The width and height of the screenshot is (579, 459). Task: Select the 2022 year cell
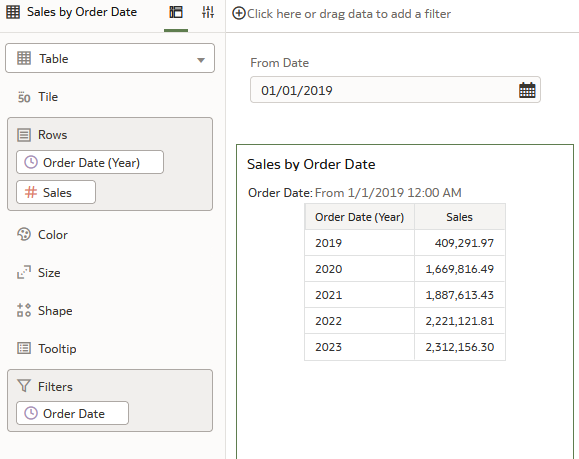tap(359, 321)
